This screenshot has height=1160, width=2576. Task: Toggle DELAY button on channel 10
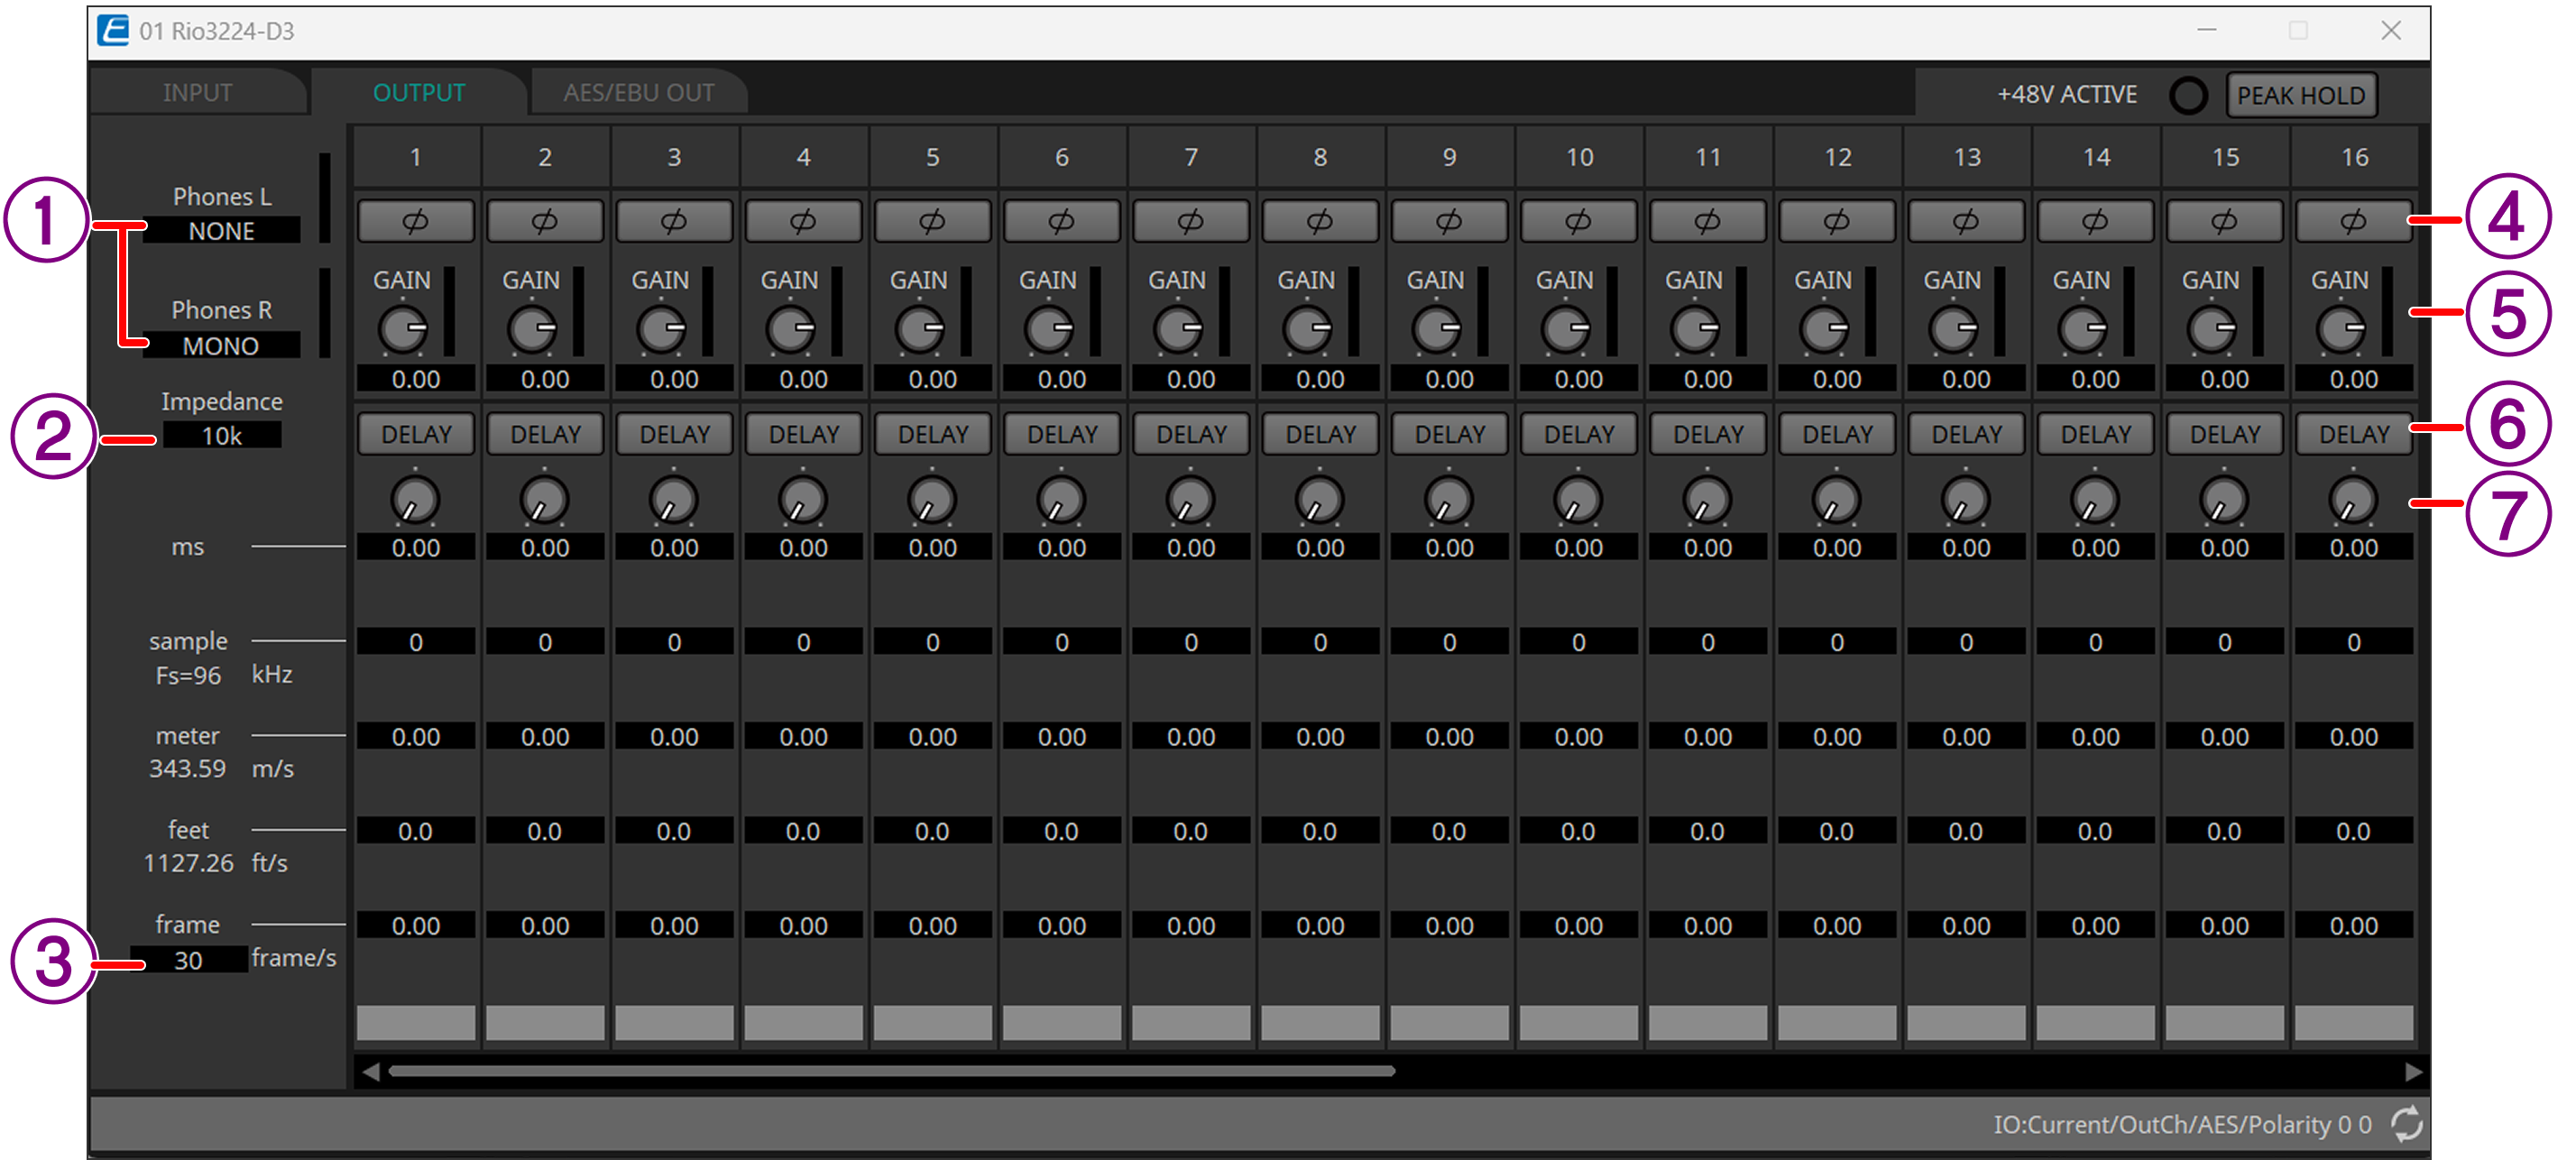[x=1578, y=434]
